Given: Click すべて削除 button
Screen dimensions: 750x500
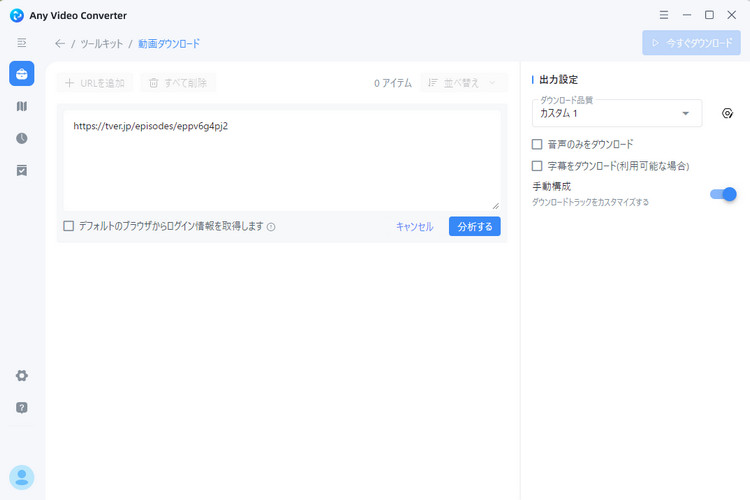Looking at the screenshot, I should coord(178,83).
